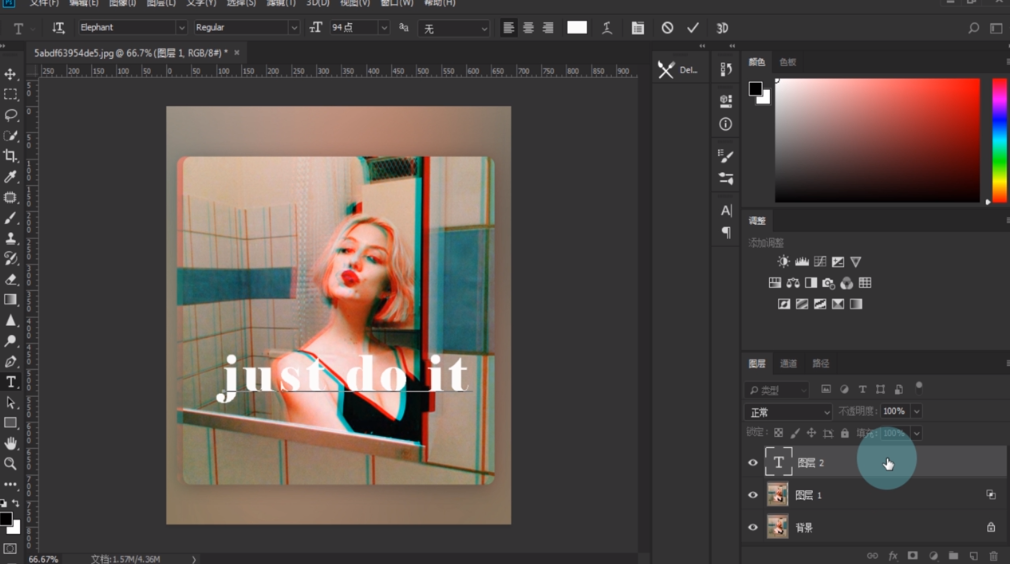Screen dimensions: 1010x564
Task: Commit the current text edit
Action: click(693, 28)
